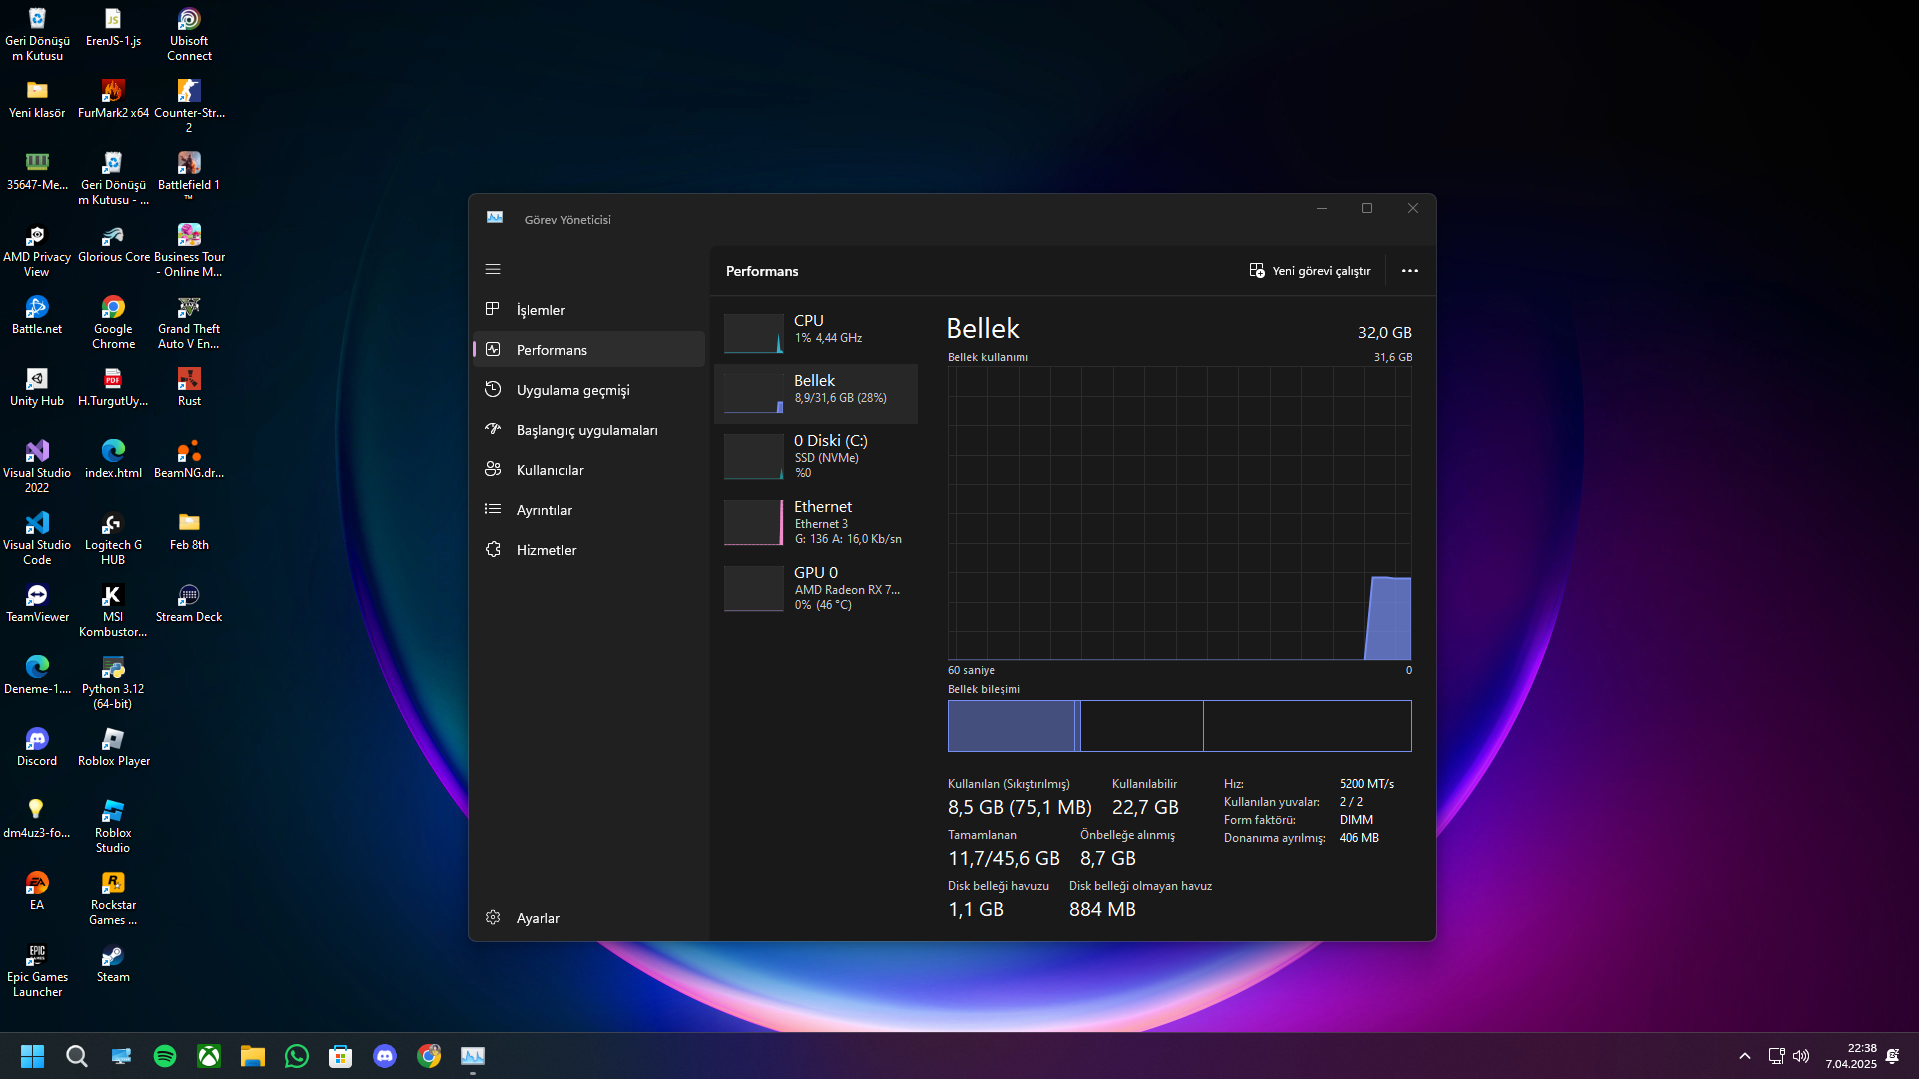
Task: Open the three-dot more options menu
Action: pos(1410,271)
